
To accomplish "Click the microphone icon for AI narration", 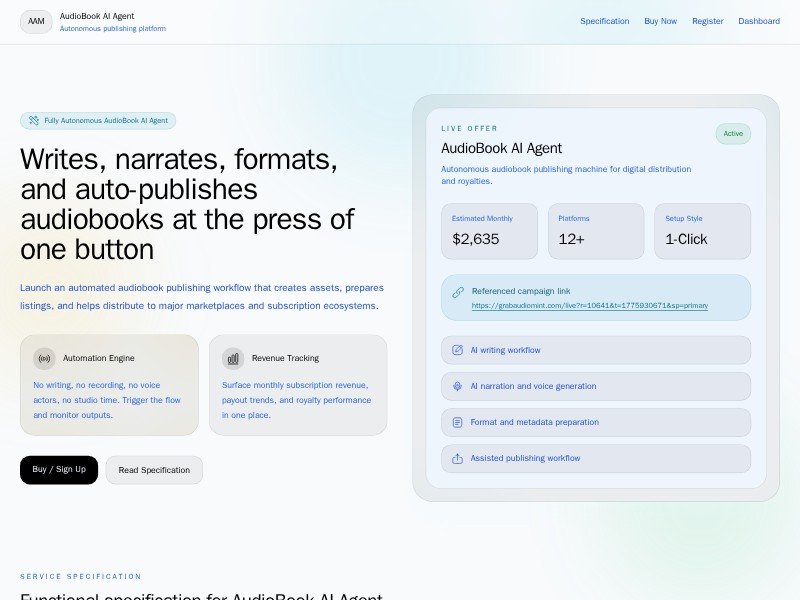I will 458,386.
